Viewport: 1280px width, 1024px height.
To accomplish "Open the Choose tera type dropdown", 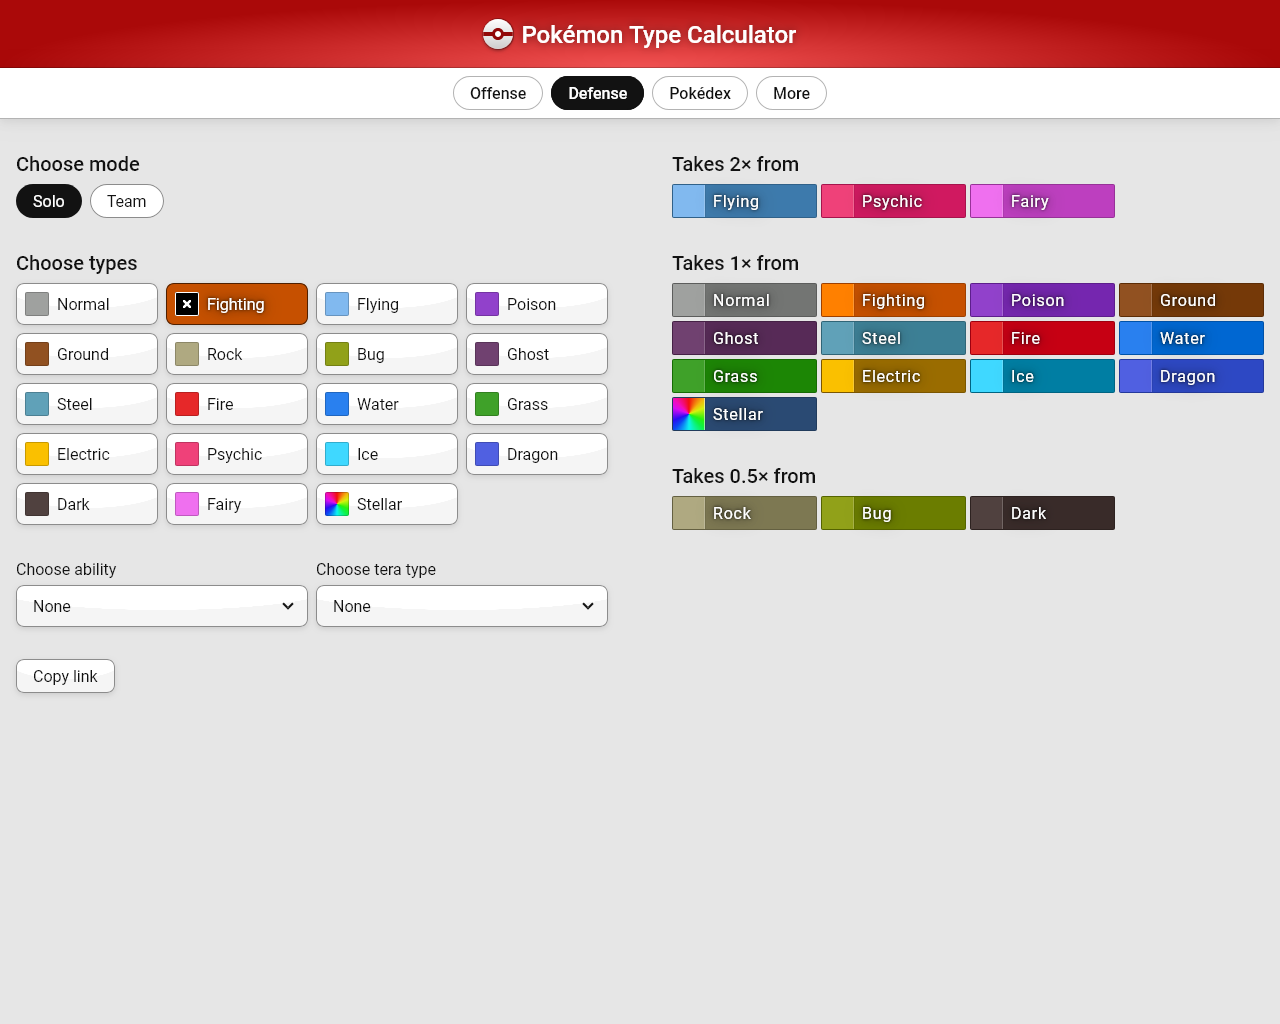I will point(462,606).
